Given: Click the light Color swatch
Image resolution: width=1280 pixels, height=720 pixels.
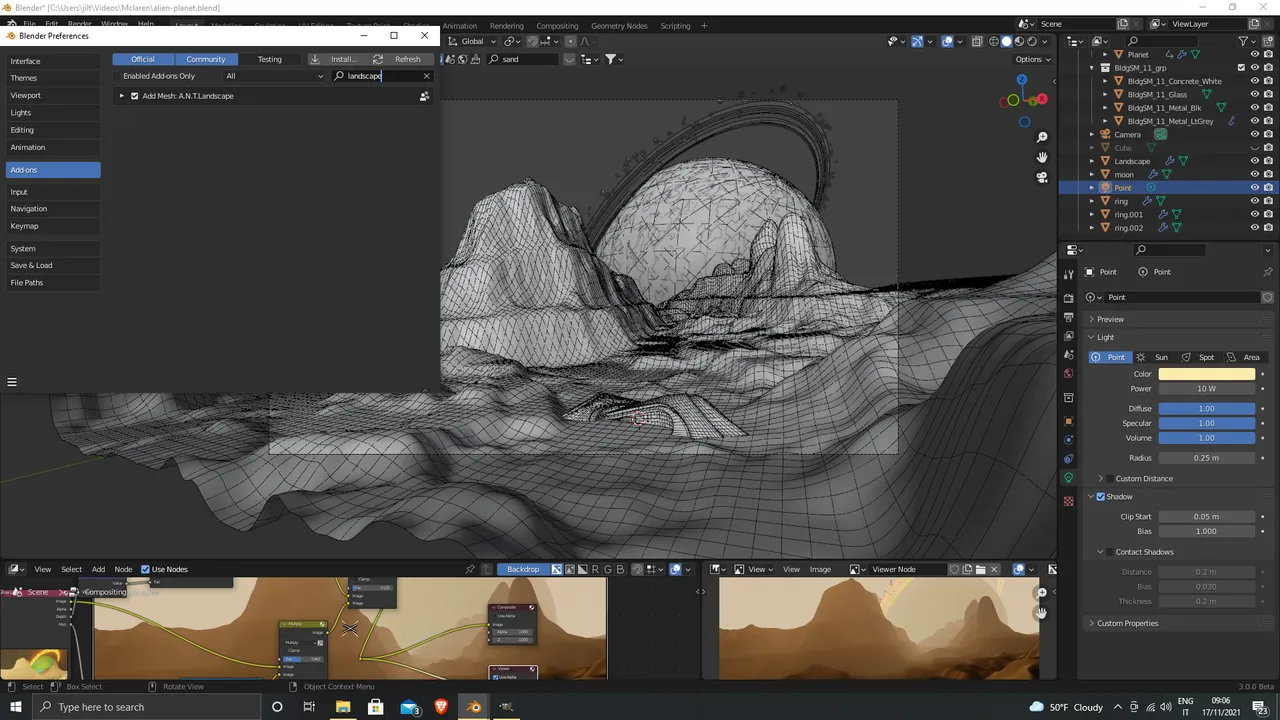Looking at the screenshot, I should (1206, 374).
